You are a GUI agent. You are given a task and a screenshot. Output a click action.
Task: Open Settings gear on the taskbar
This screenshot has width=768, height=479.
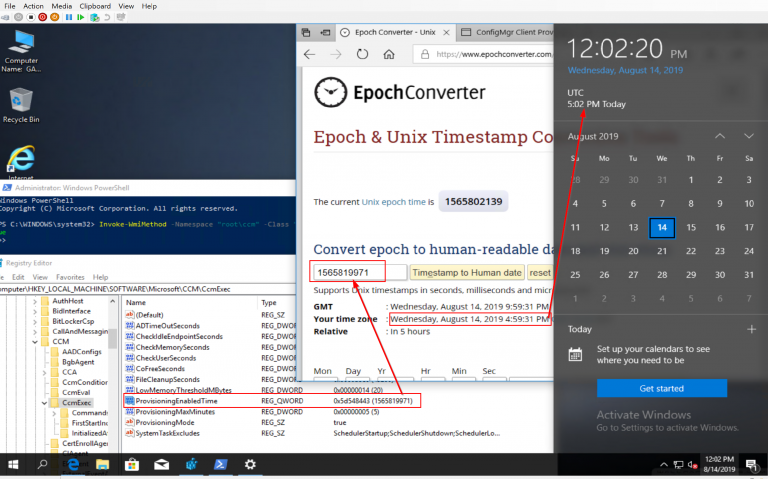click(249, 464)
